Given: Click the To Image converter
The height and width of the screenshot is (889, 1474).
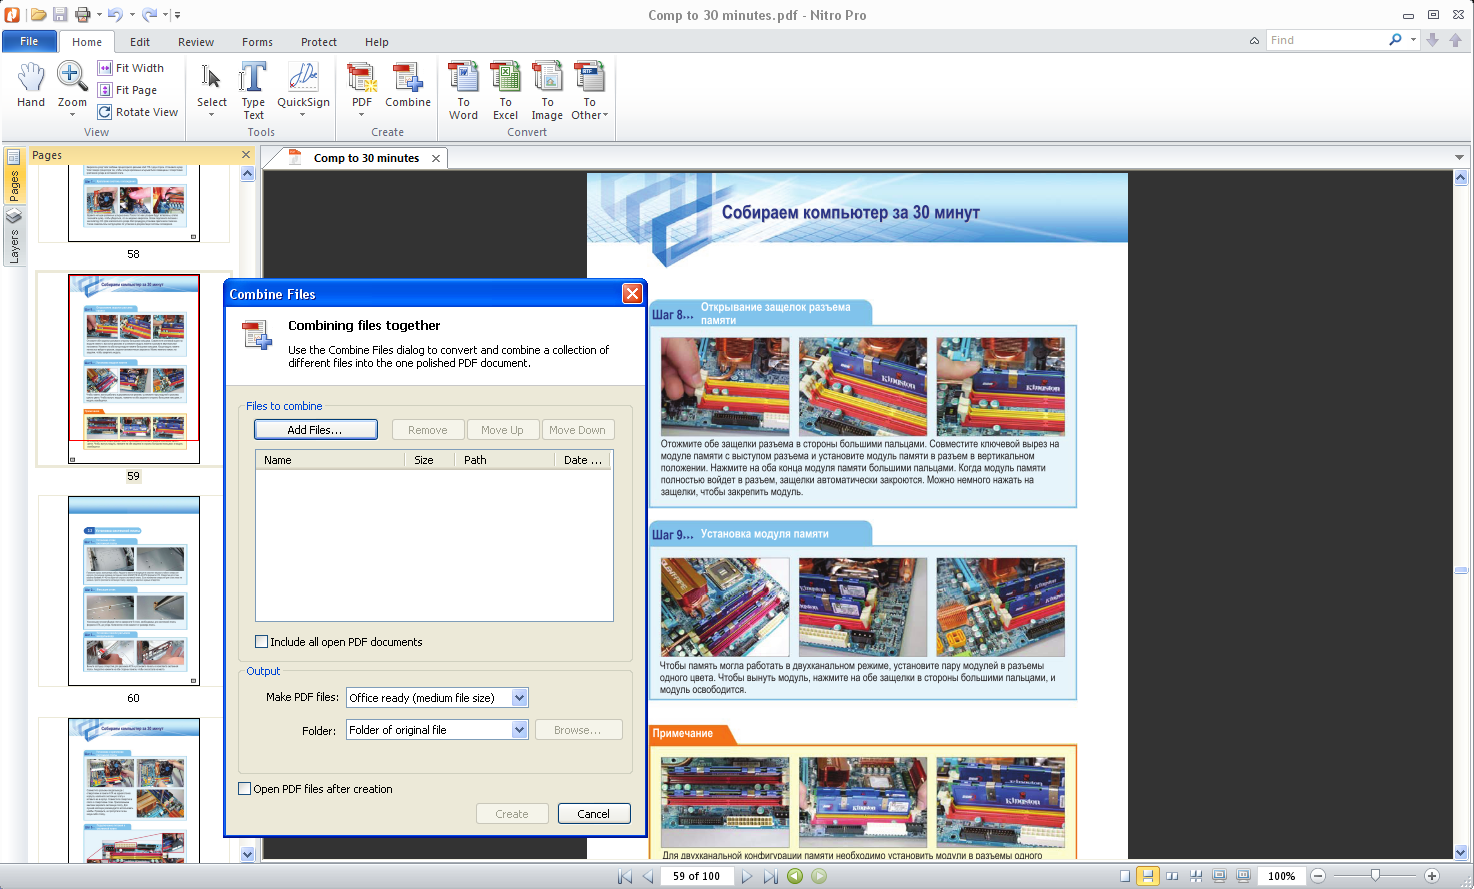Looking at the screenshot, I should pos(547,90).
